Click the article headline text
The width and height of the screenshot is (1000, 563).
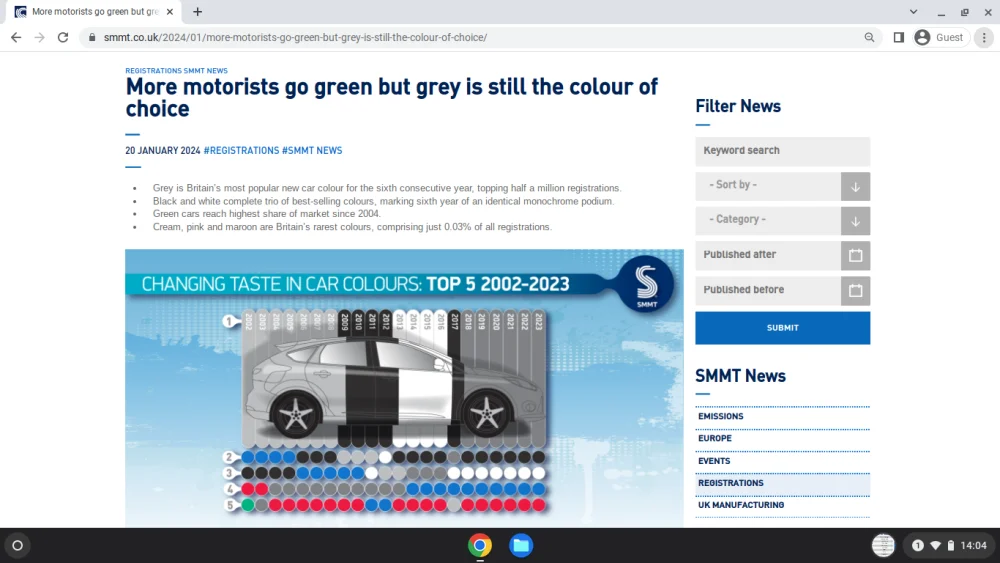coord(391,98)
